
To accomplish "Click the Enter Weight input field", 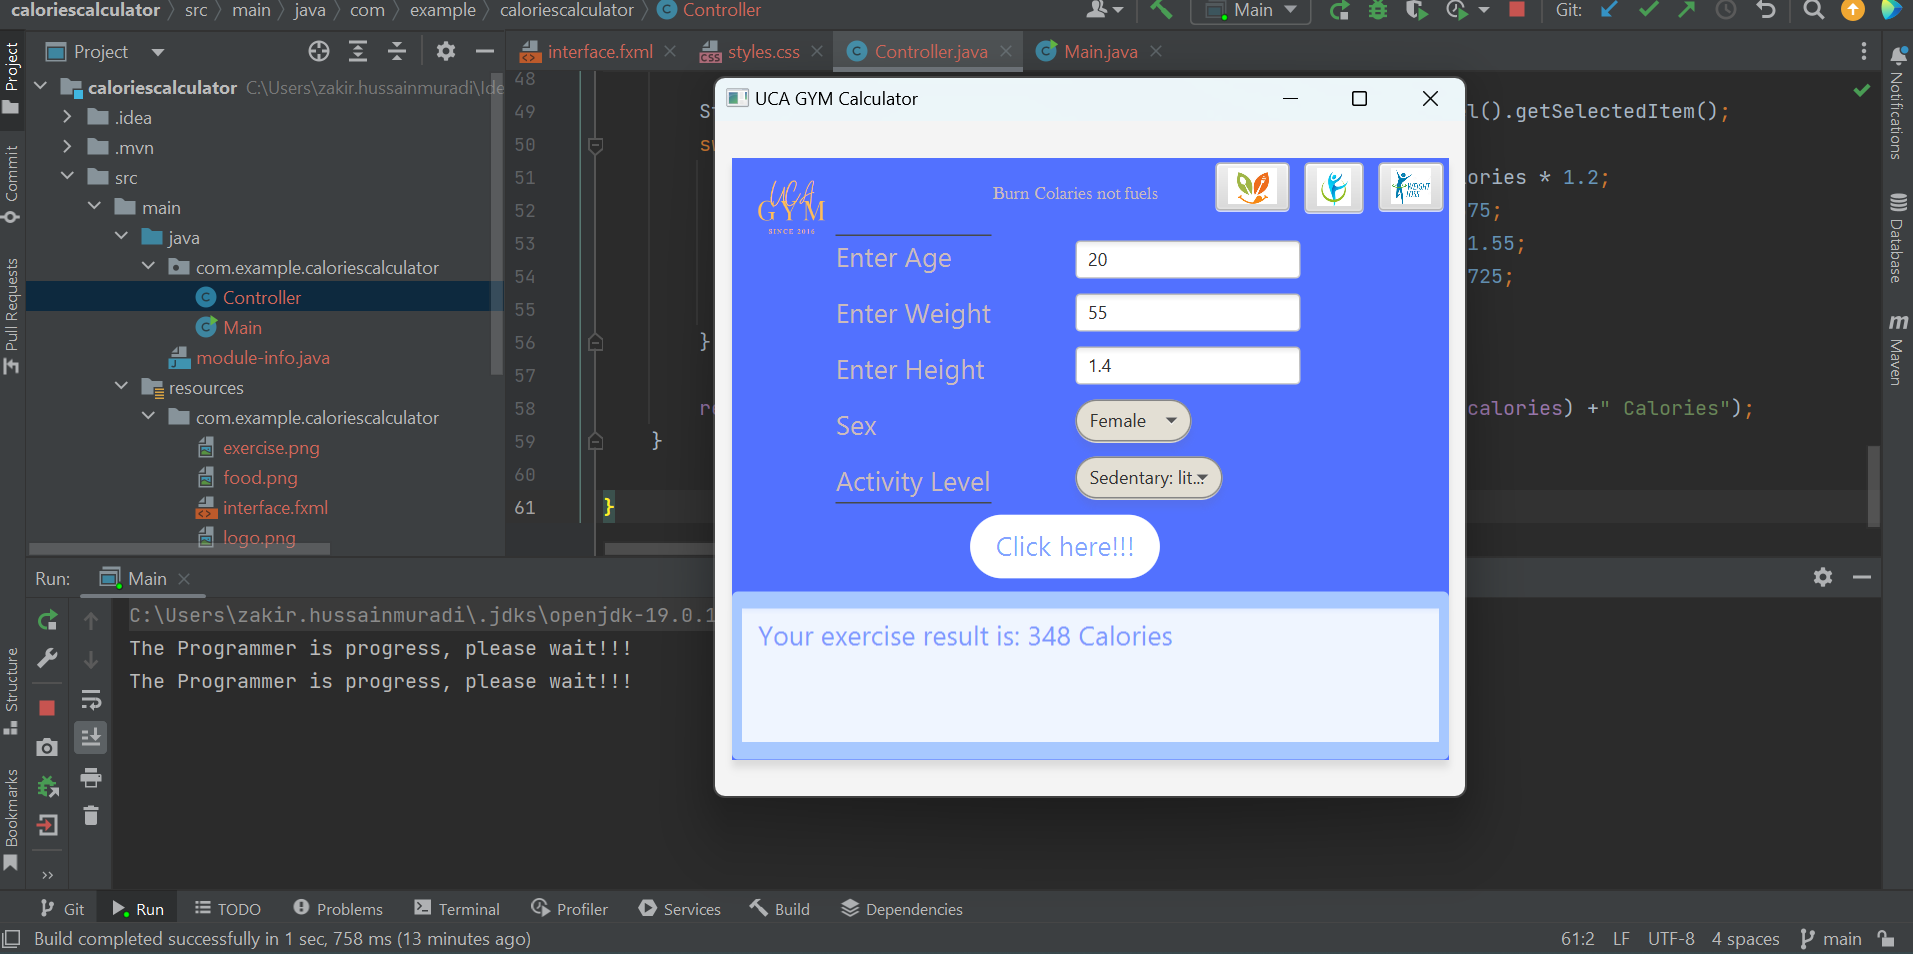I will point(1188,313).
